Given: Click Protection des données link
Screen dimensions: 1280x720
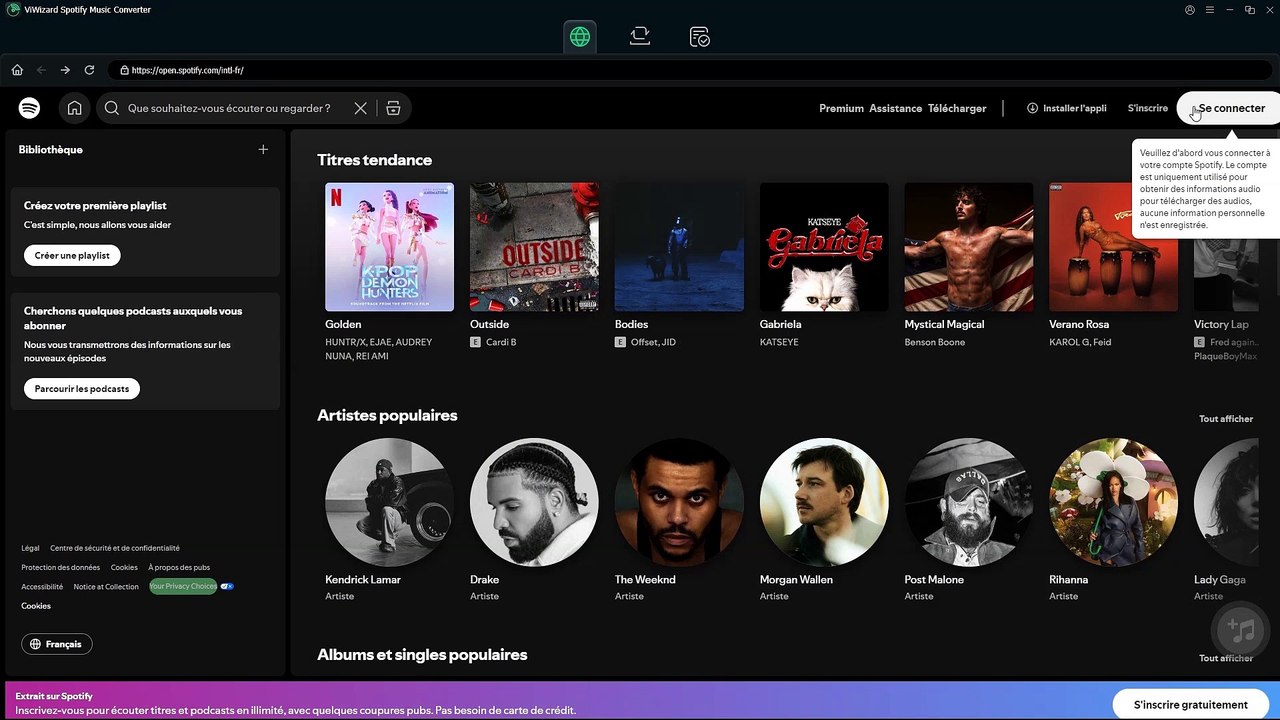Looking at the screenshot, I should click(x=61, y=567).
